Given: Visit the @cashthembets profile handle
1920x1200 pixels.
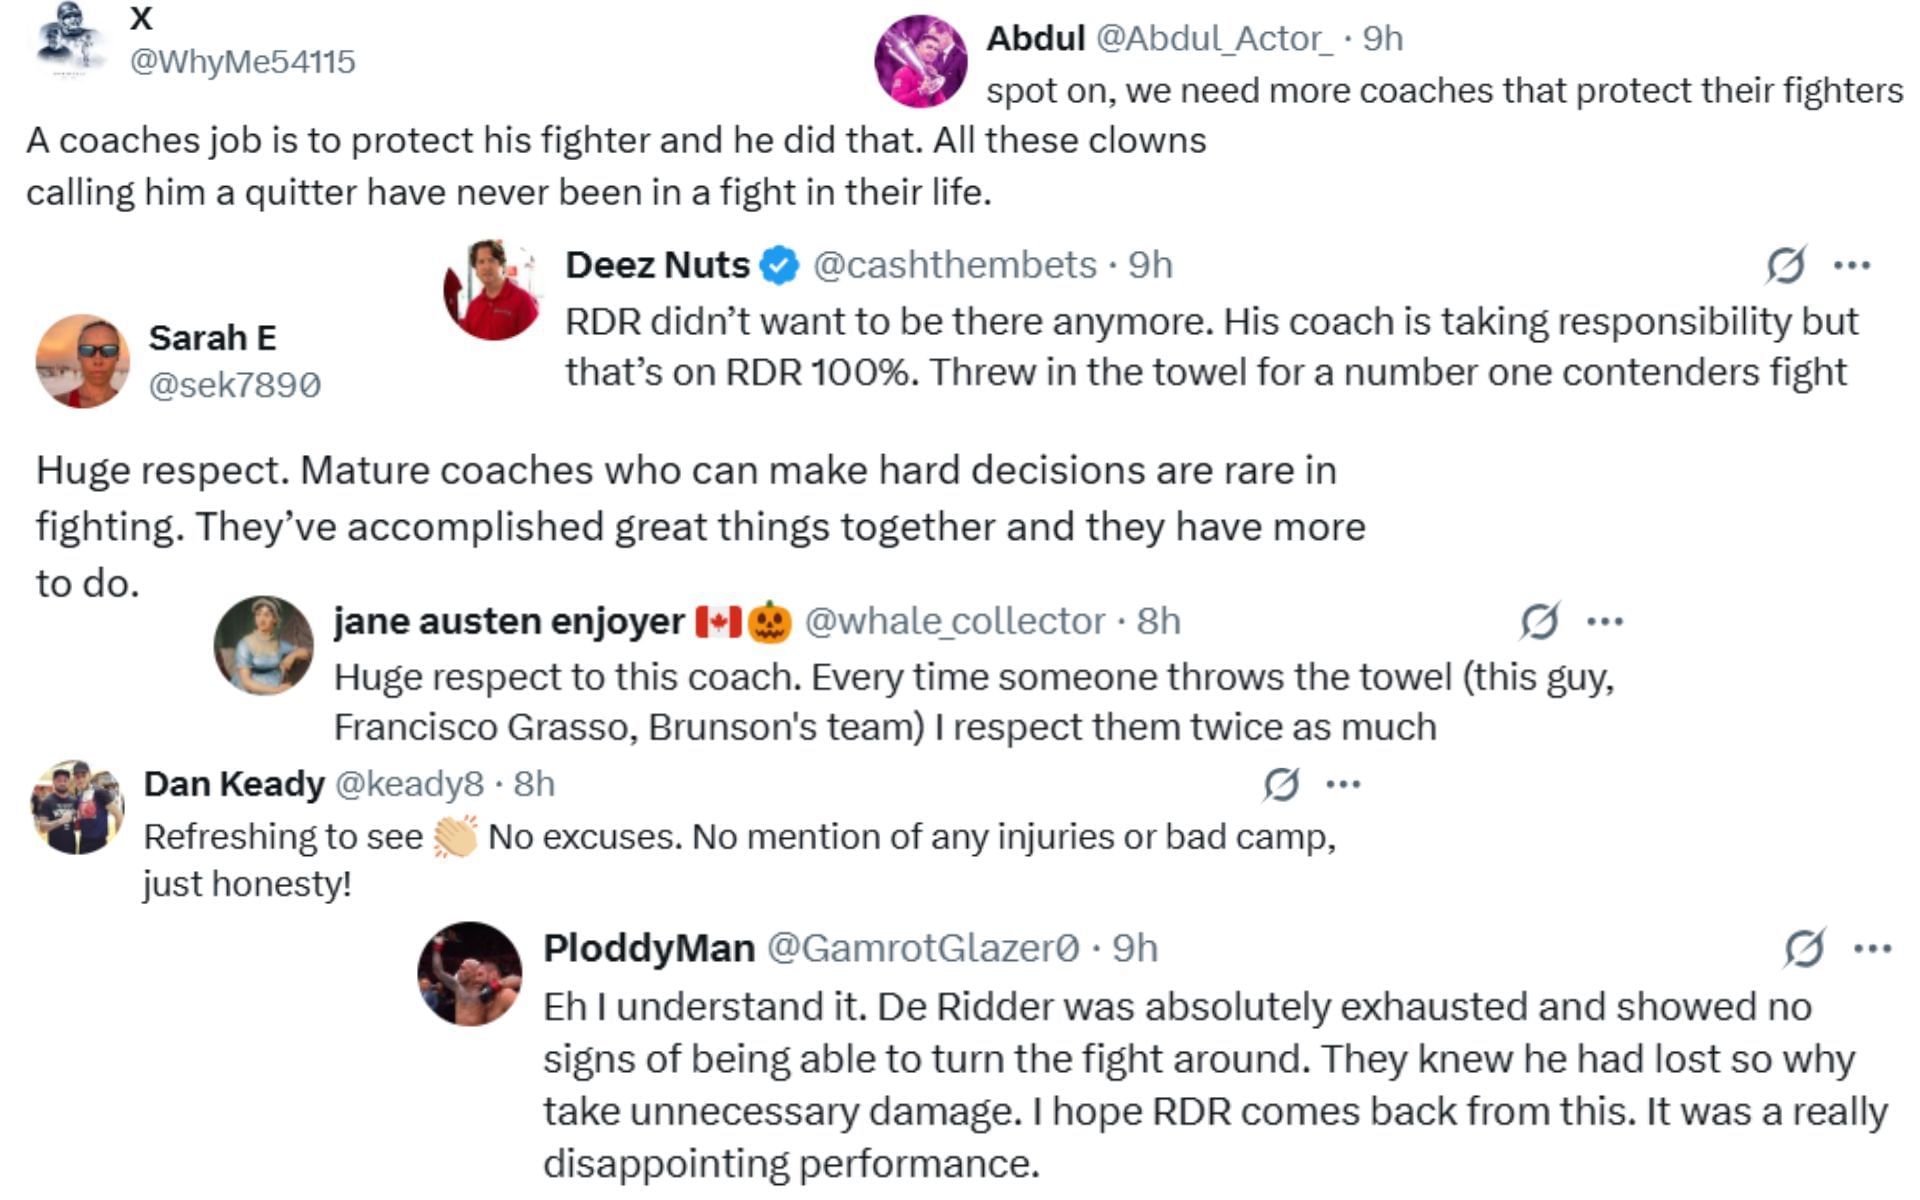Looking at the screenshot, I should coord(954,265).
